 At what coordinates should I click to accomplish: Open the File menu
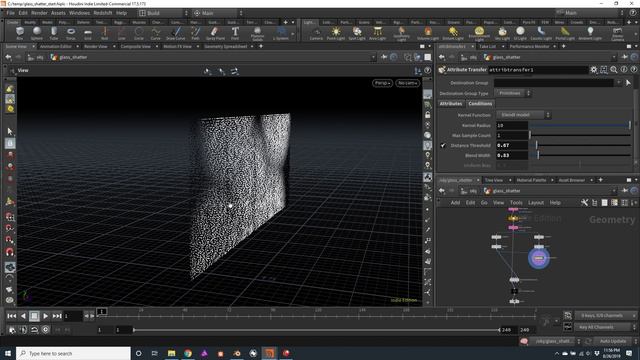(x=10, y=13)
